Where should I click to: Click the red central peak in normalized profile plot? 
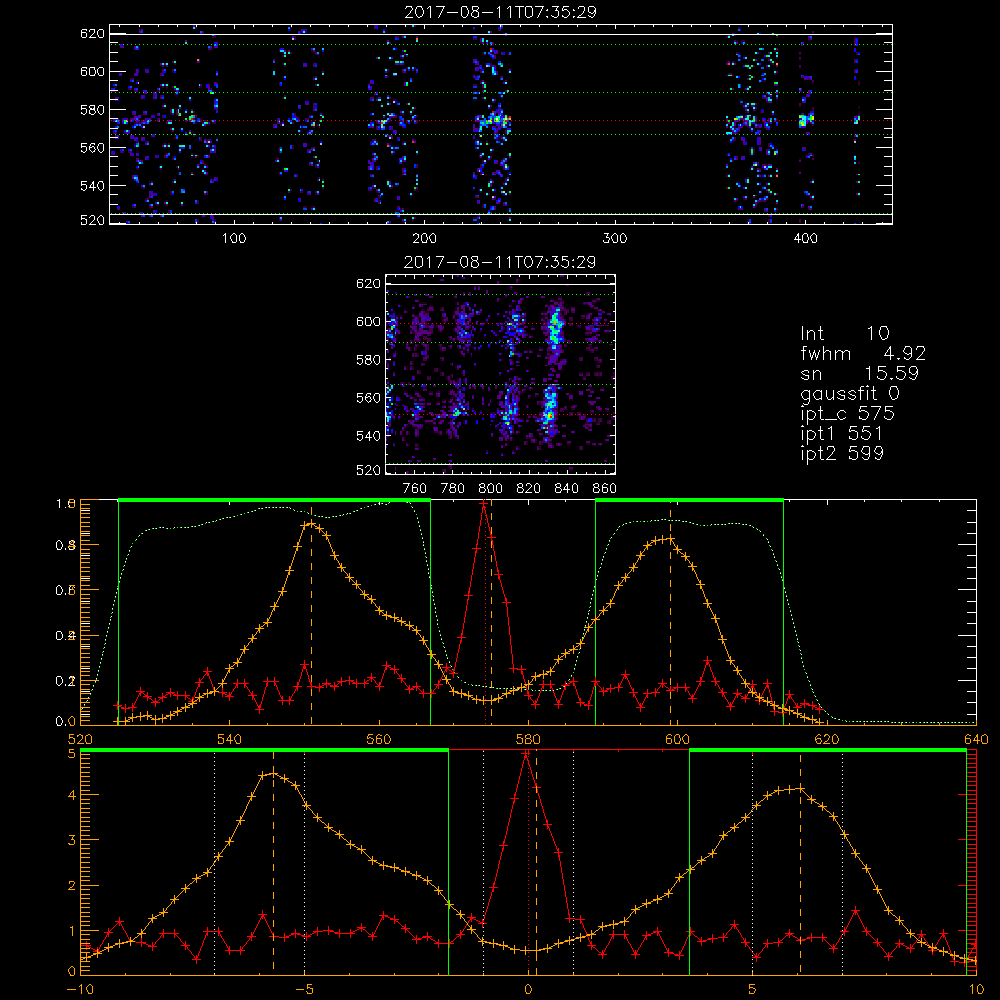[x=484, y=504]
